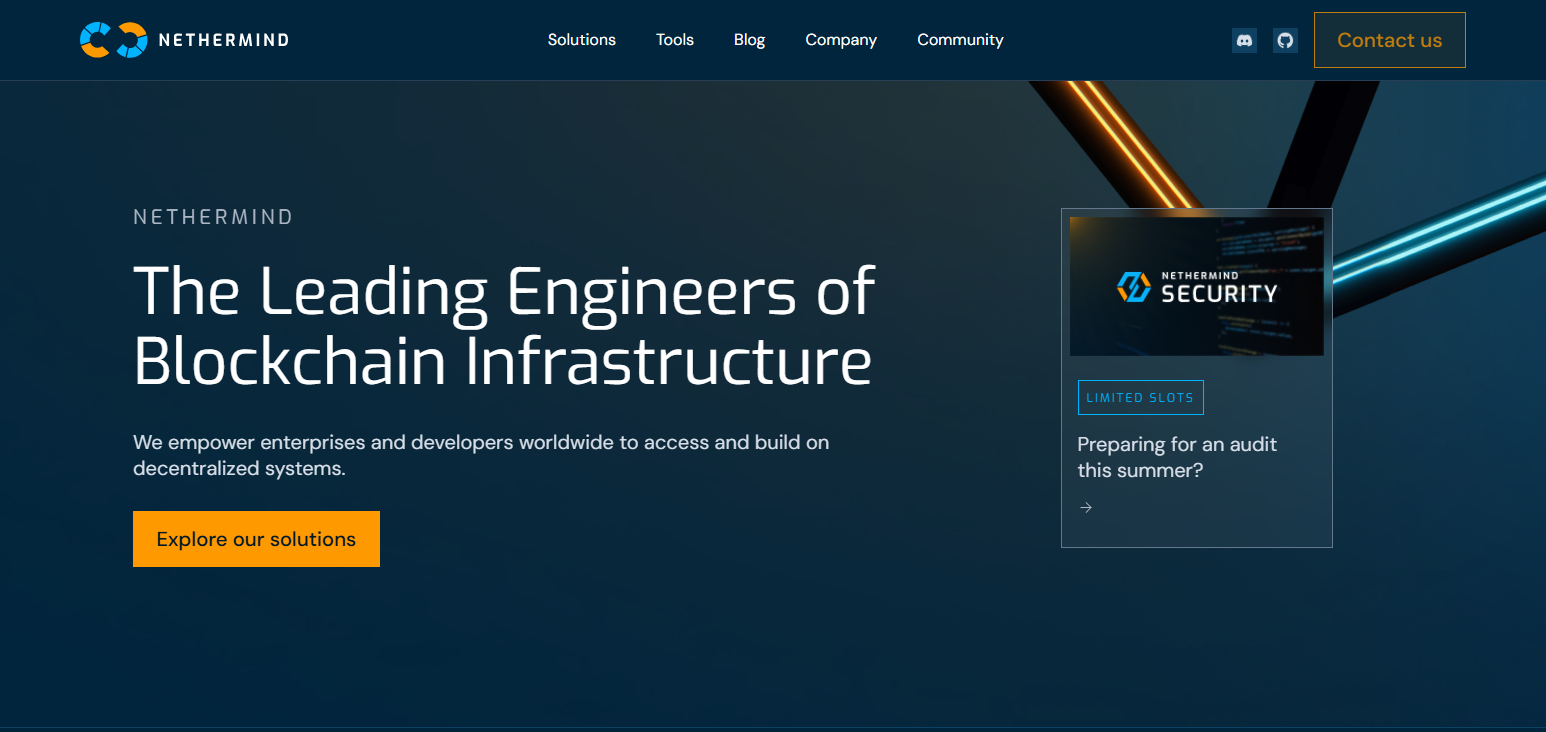
Task: Click the Nethermind Security thumbnail image
Action: 1197,286
